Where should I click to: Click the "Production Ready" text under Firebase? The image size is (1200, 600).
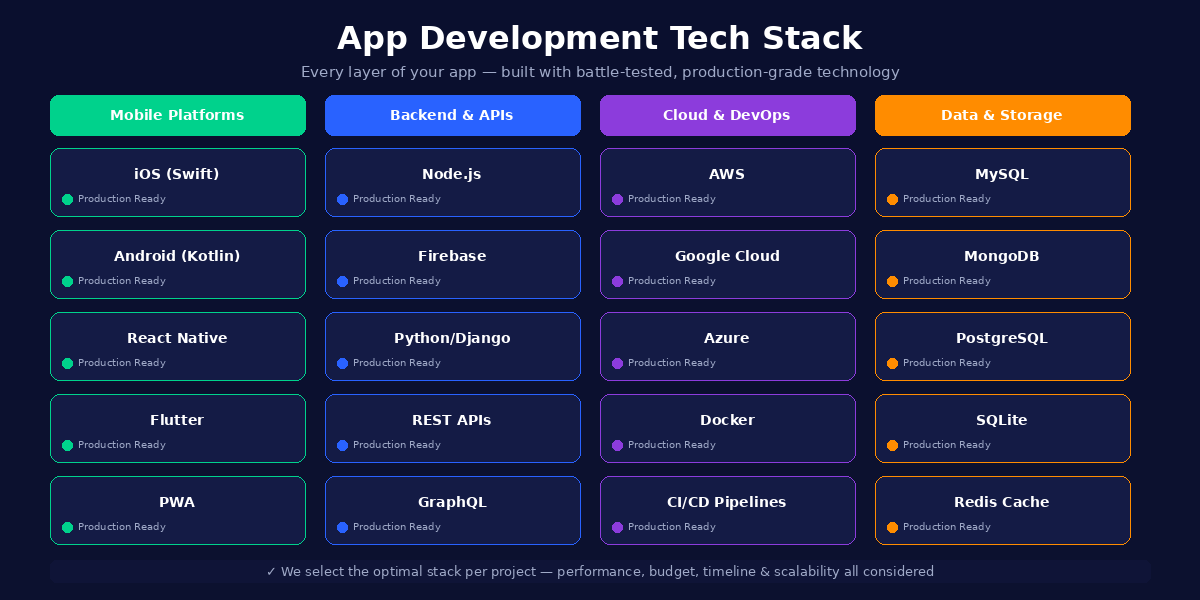pyautogui.click(x=397, y=281)
